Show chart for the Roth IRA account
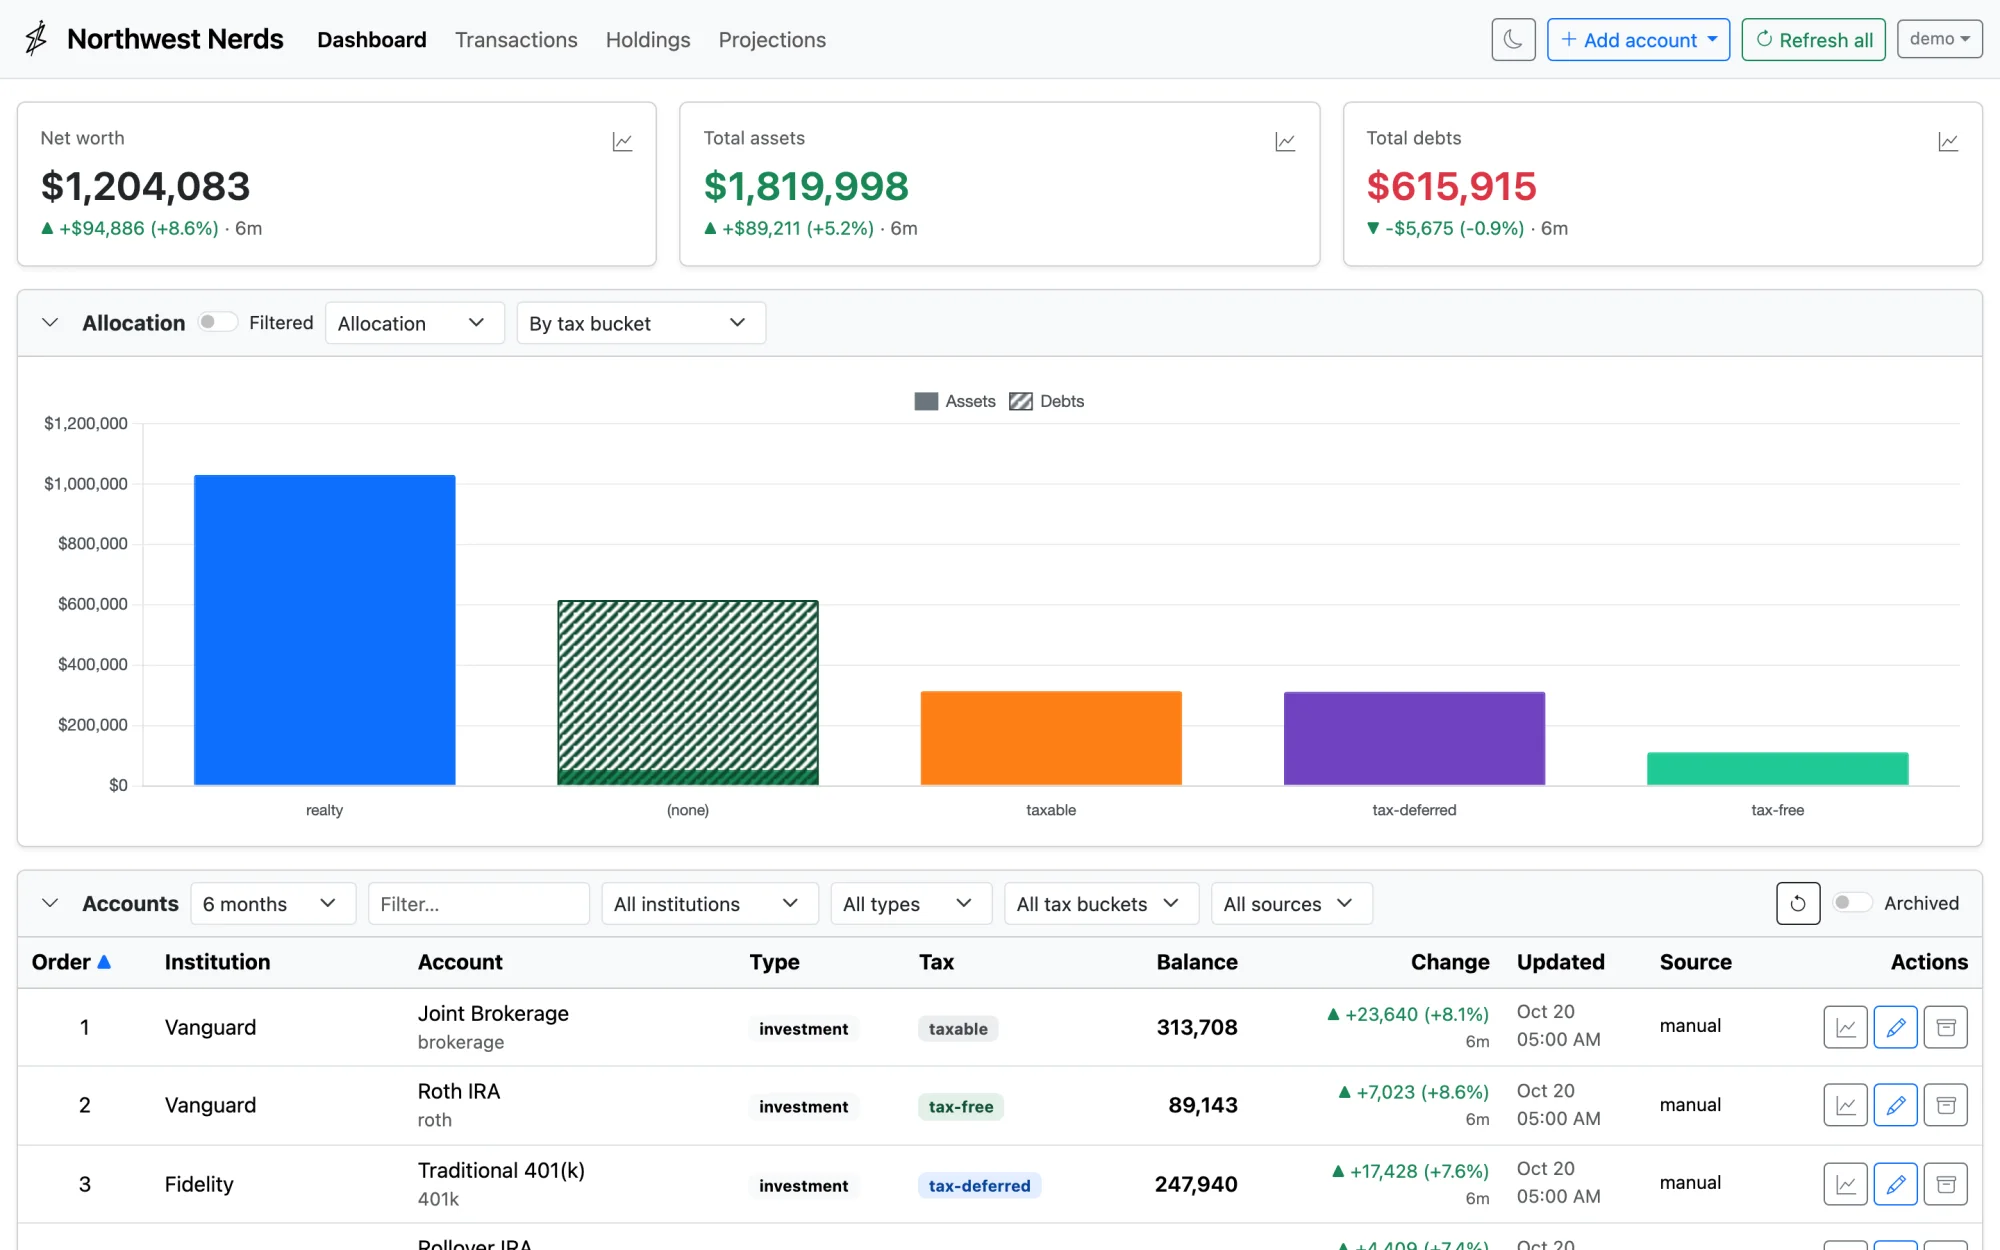Viewport: 2000px width, 1250px height. pos(1845,1105)
